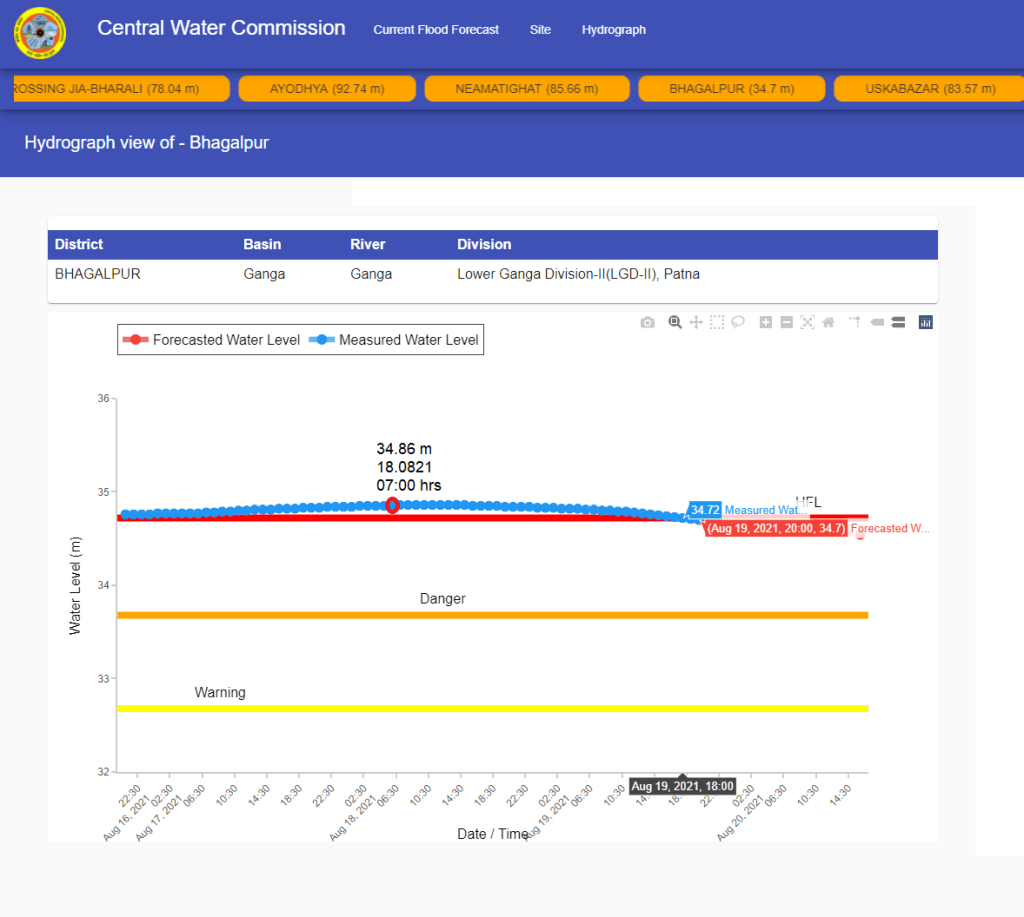Screen dimensions: 1024x917
Task: Open the Plotly logo link icon
Action: 925,322
